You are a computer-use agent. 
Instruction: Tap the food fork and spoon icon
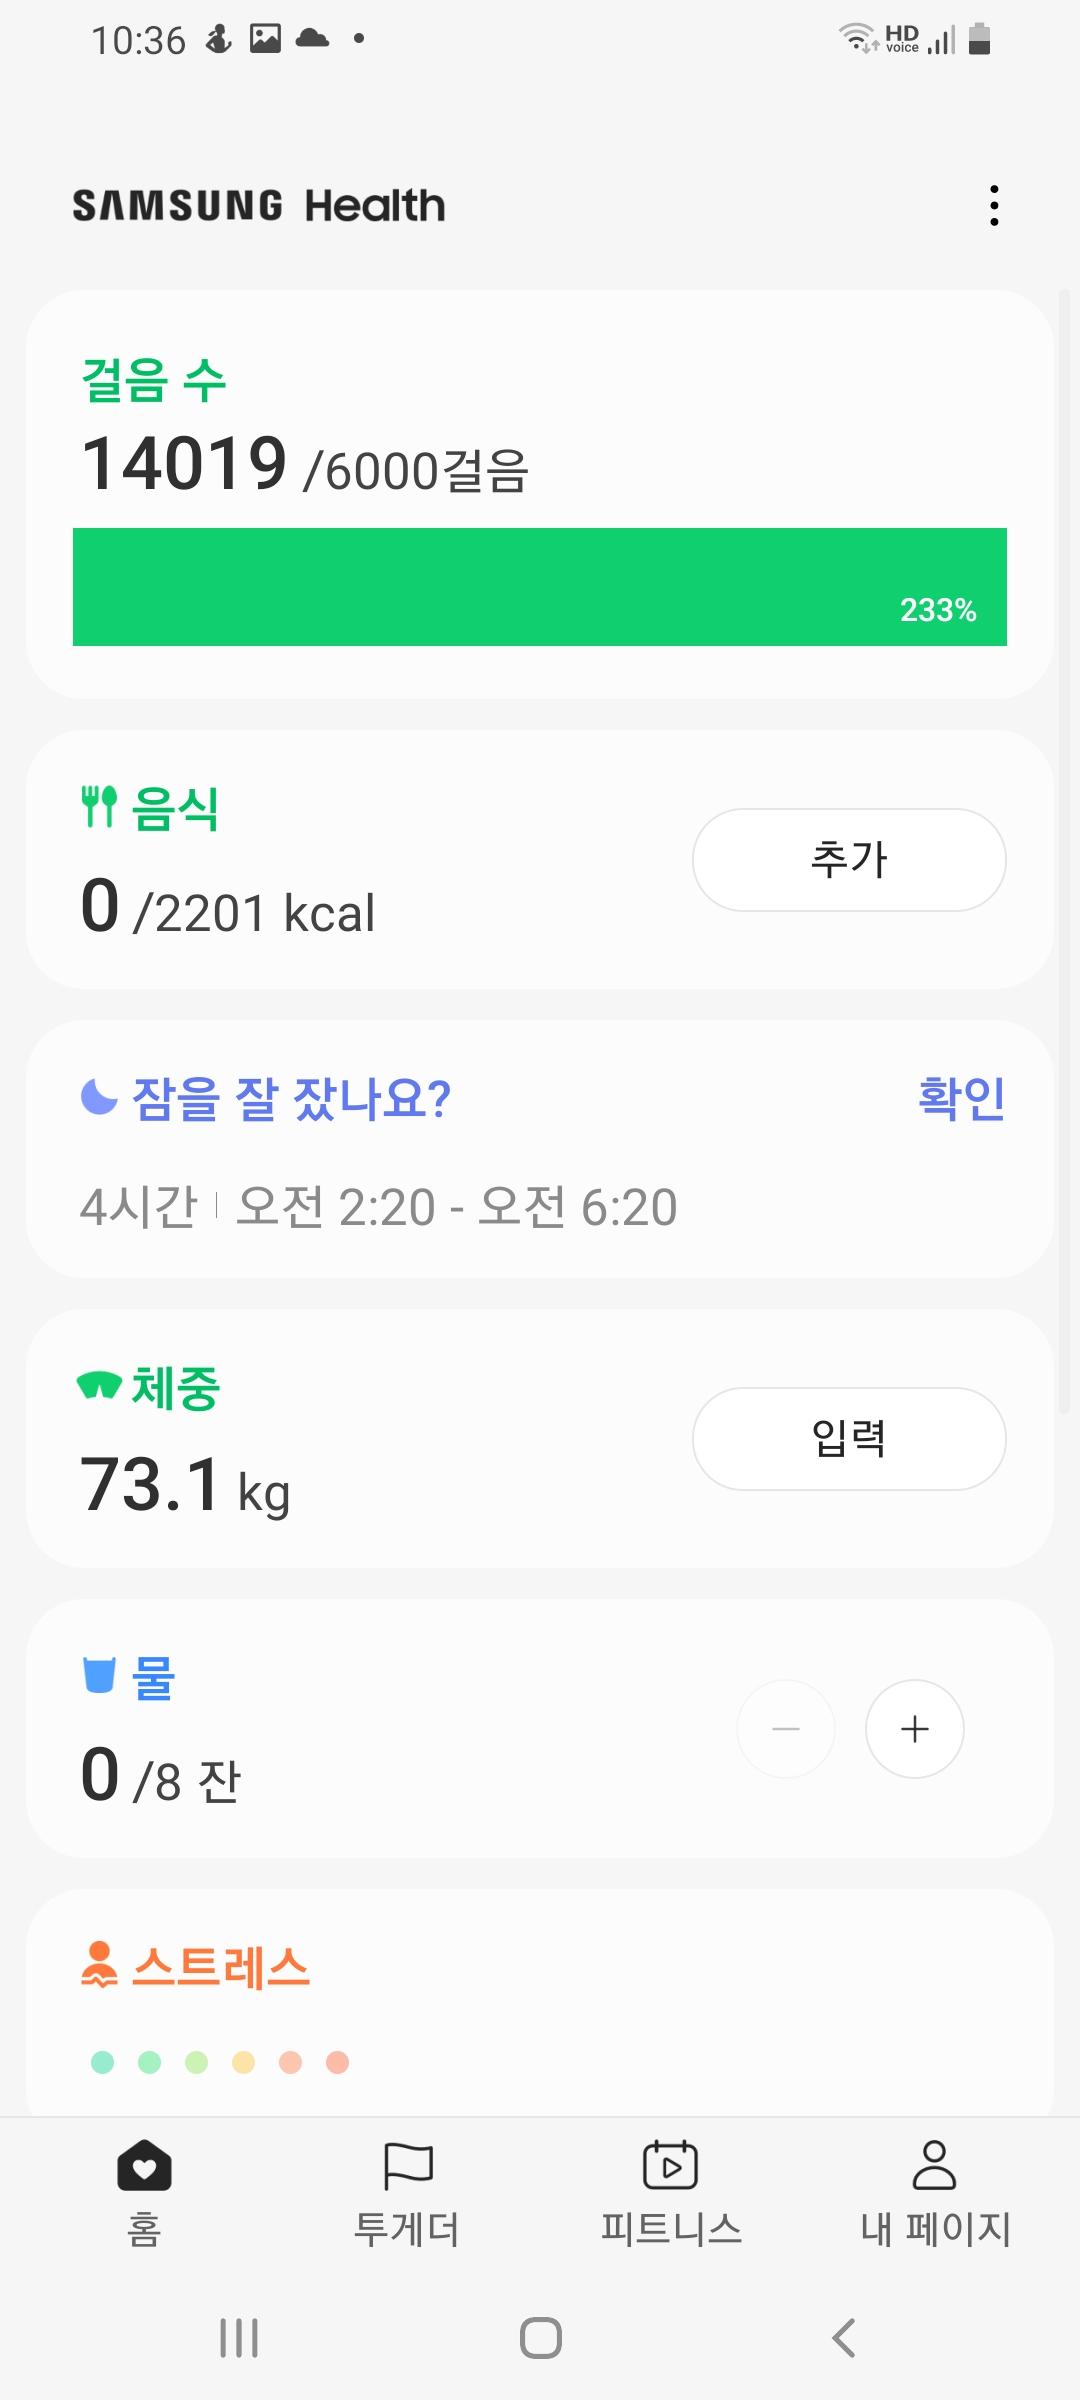99,807
